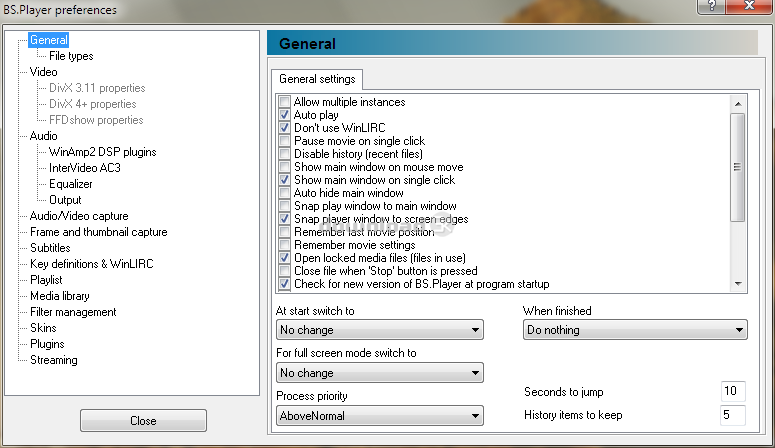Select the General settings tab
775x448 pixels.
click(x=317, y=79)
